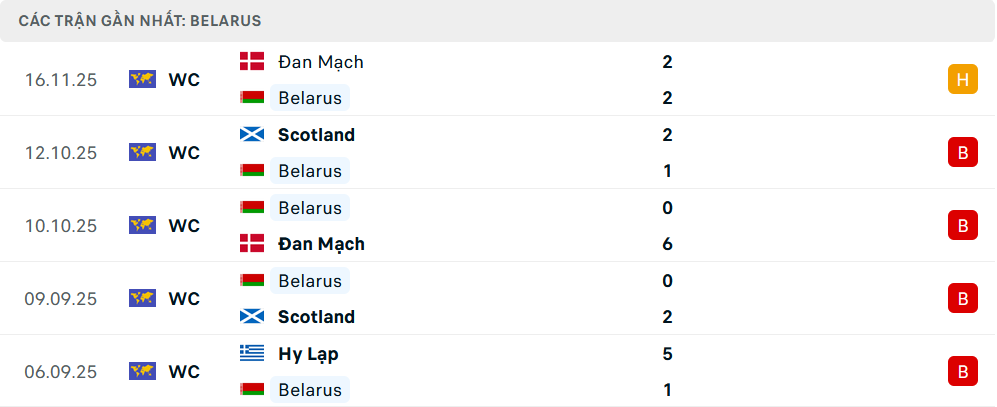Viewport: 997px width, 407px height.
Task: Click red B badge for 12.10.25 match
Action: [962, 152]
